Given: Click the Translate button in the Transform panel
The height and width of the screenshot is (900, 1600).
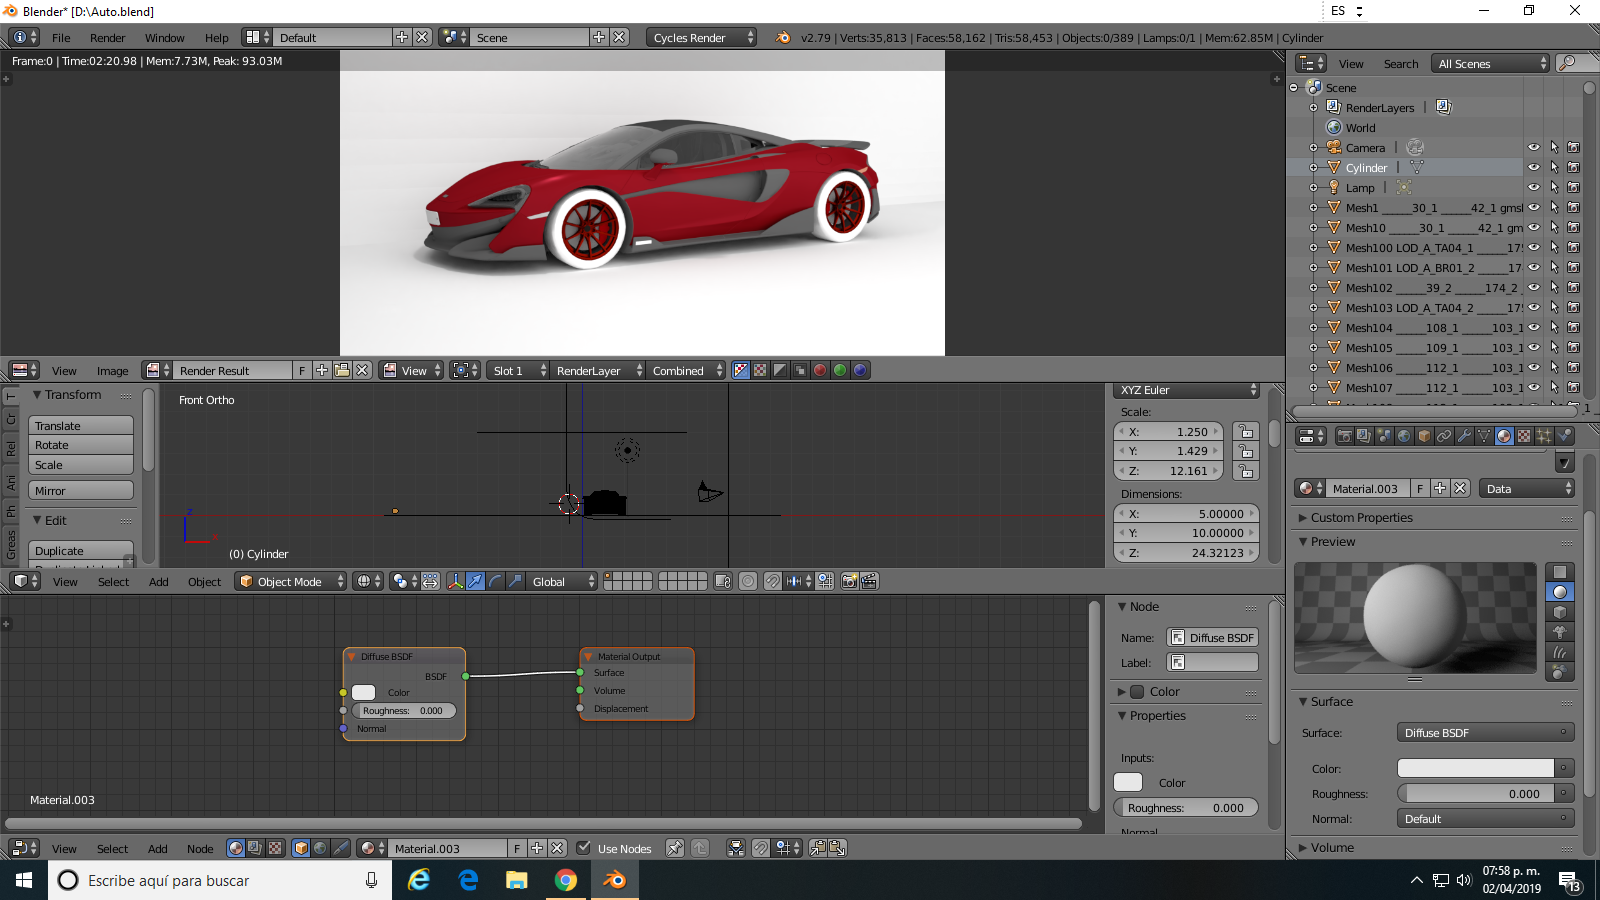Looking at the screenshot, I should click(x=80, y=425).
